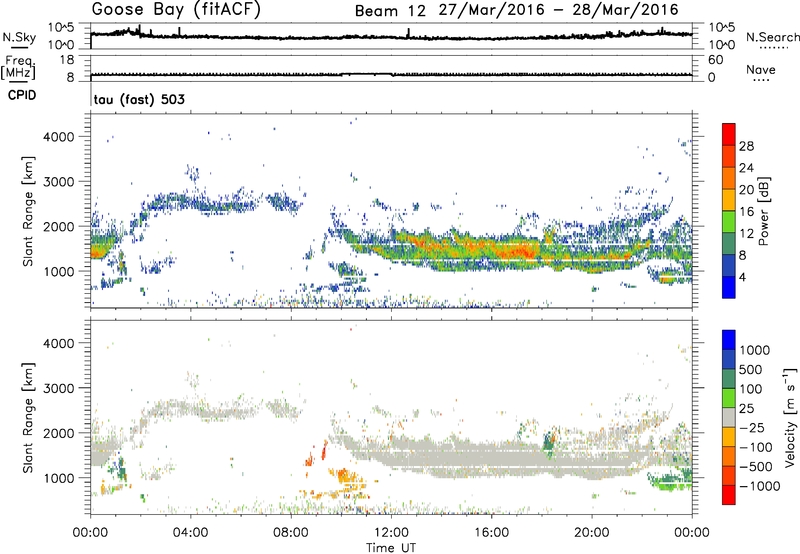Click the "1000" tick of the velocity panel
Image resolution: width=800 pixels, height=554 pixels.
[58, 478]
